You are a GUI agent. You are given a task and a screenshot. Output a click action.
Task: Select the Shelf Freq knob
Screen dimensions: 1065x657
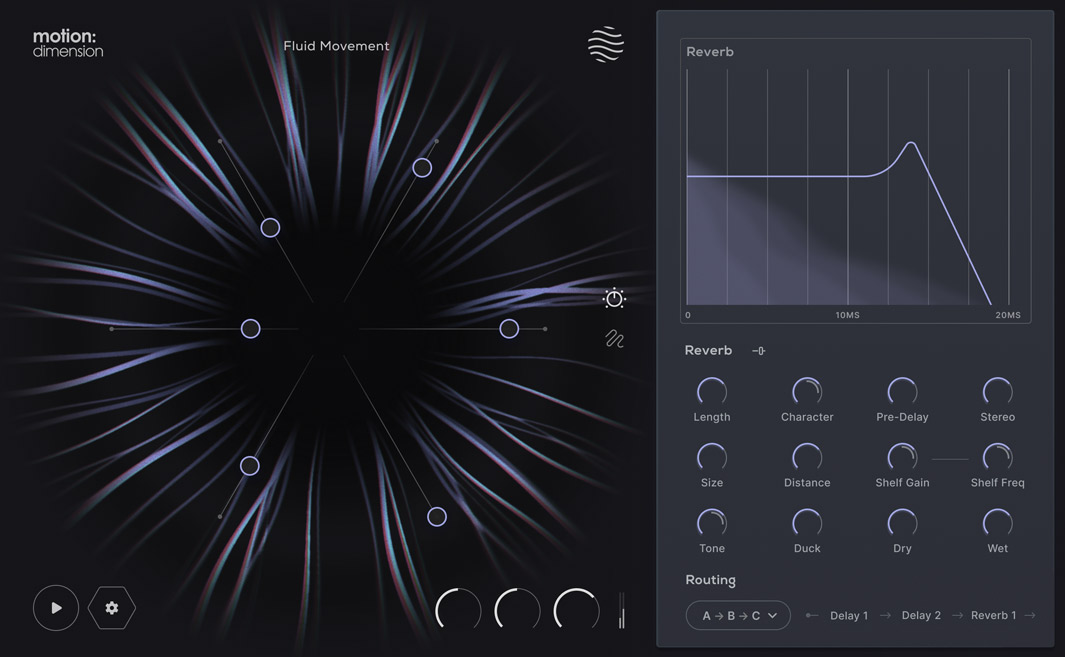(997, 458)
